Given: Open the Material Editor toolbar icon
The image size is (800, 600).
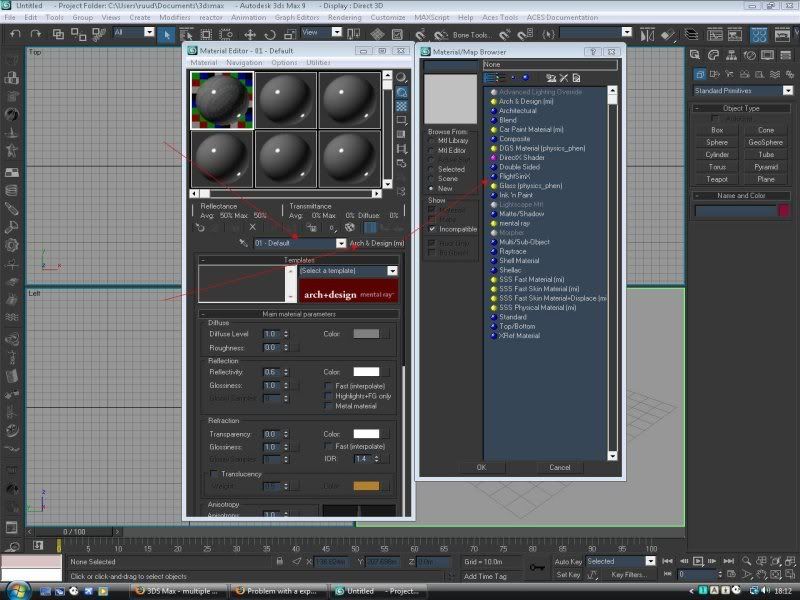Looking at the screenshot, I should pyautogui.click(x=759, y=35).
